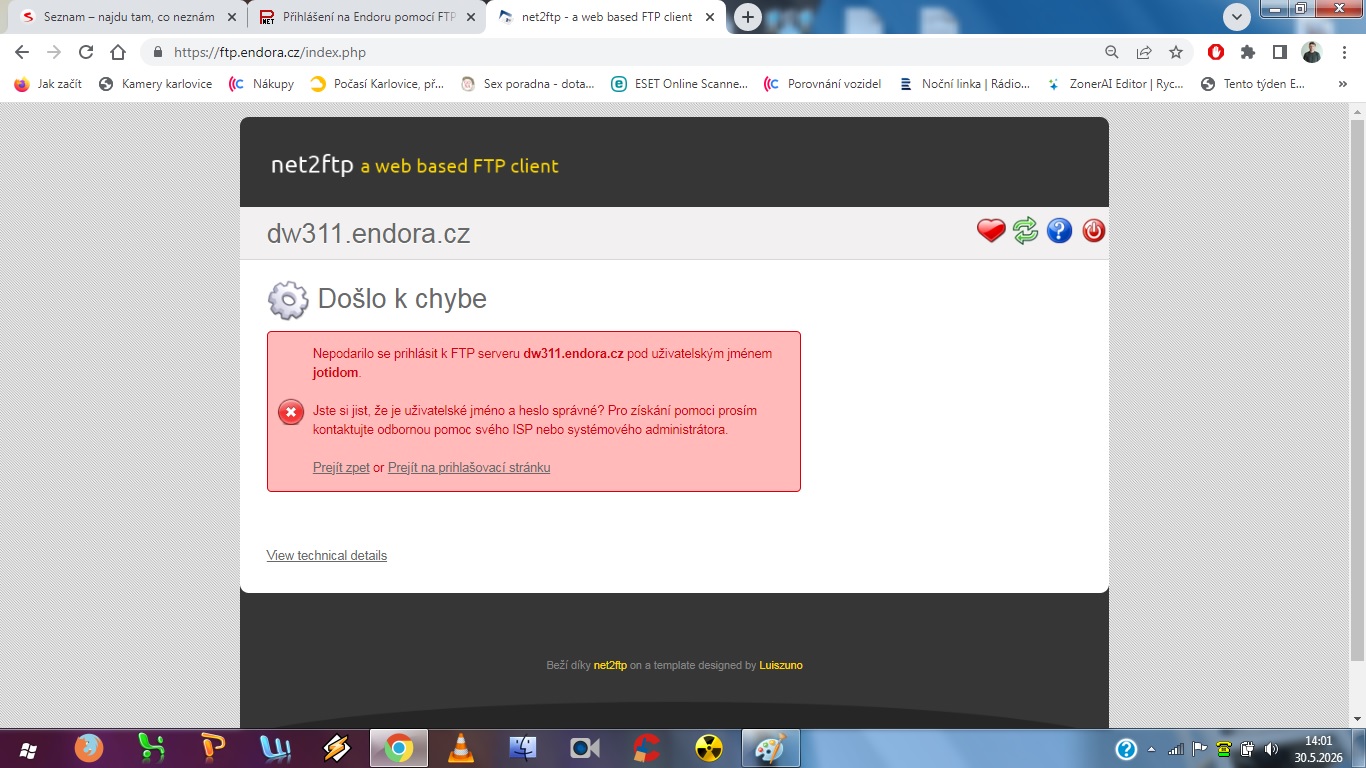
Task: Select the net2ftp tab
Action: point(607,17)
